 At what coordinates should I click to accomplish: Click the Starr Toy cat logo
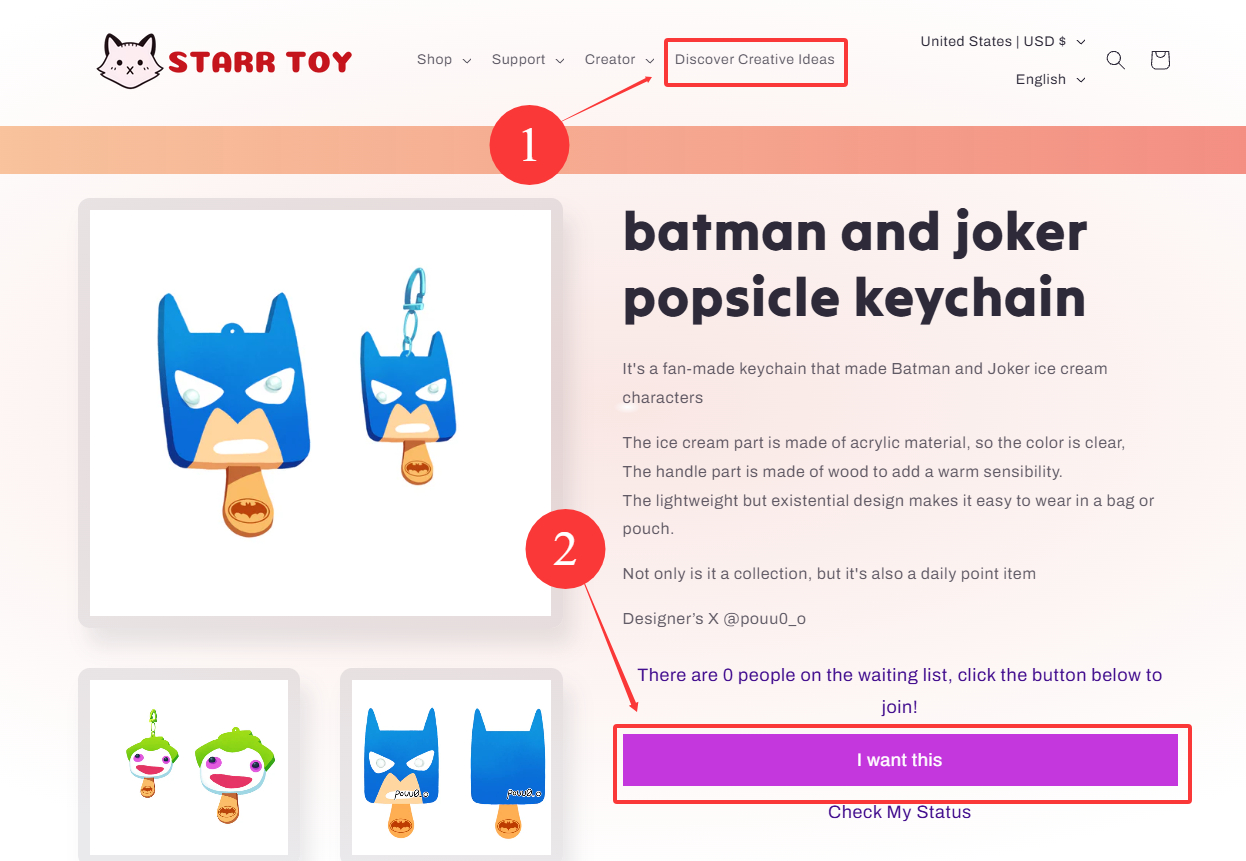click(130, 60)
